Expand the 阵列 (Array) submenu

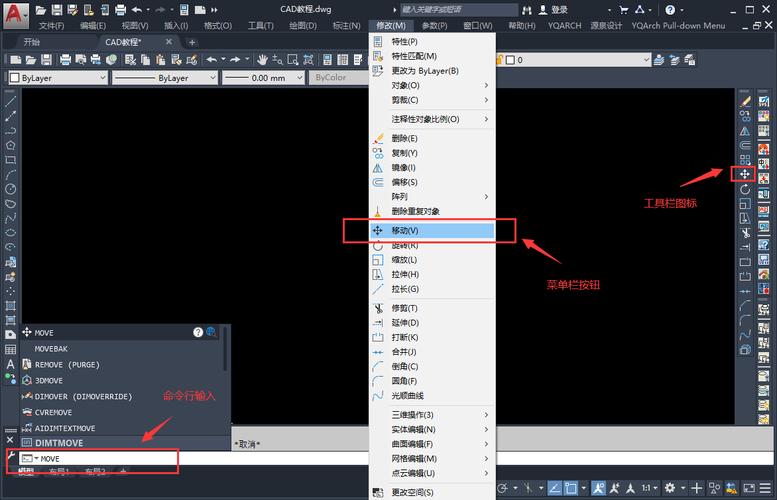pos(430,197)
